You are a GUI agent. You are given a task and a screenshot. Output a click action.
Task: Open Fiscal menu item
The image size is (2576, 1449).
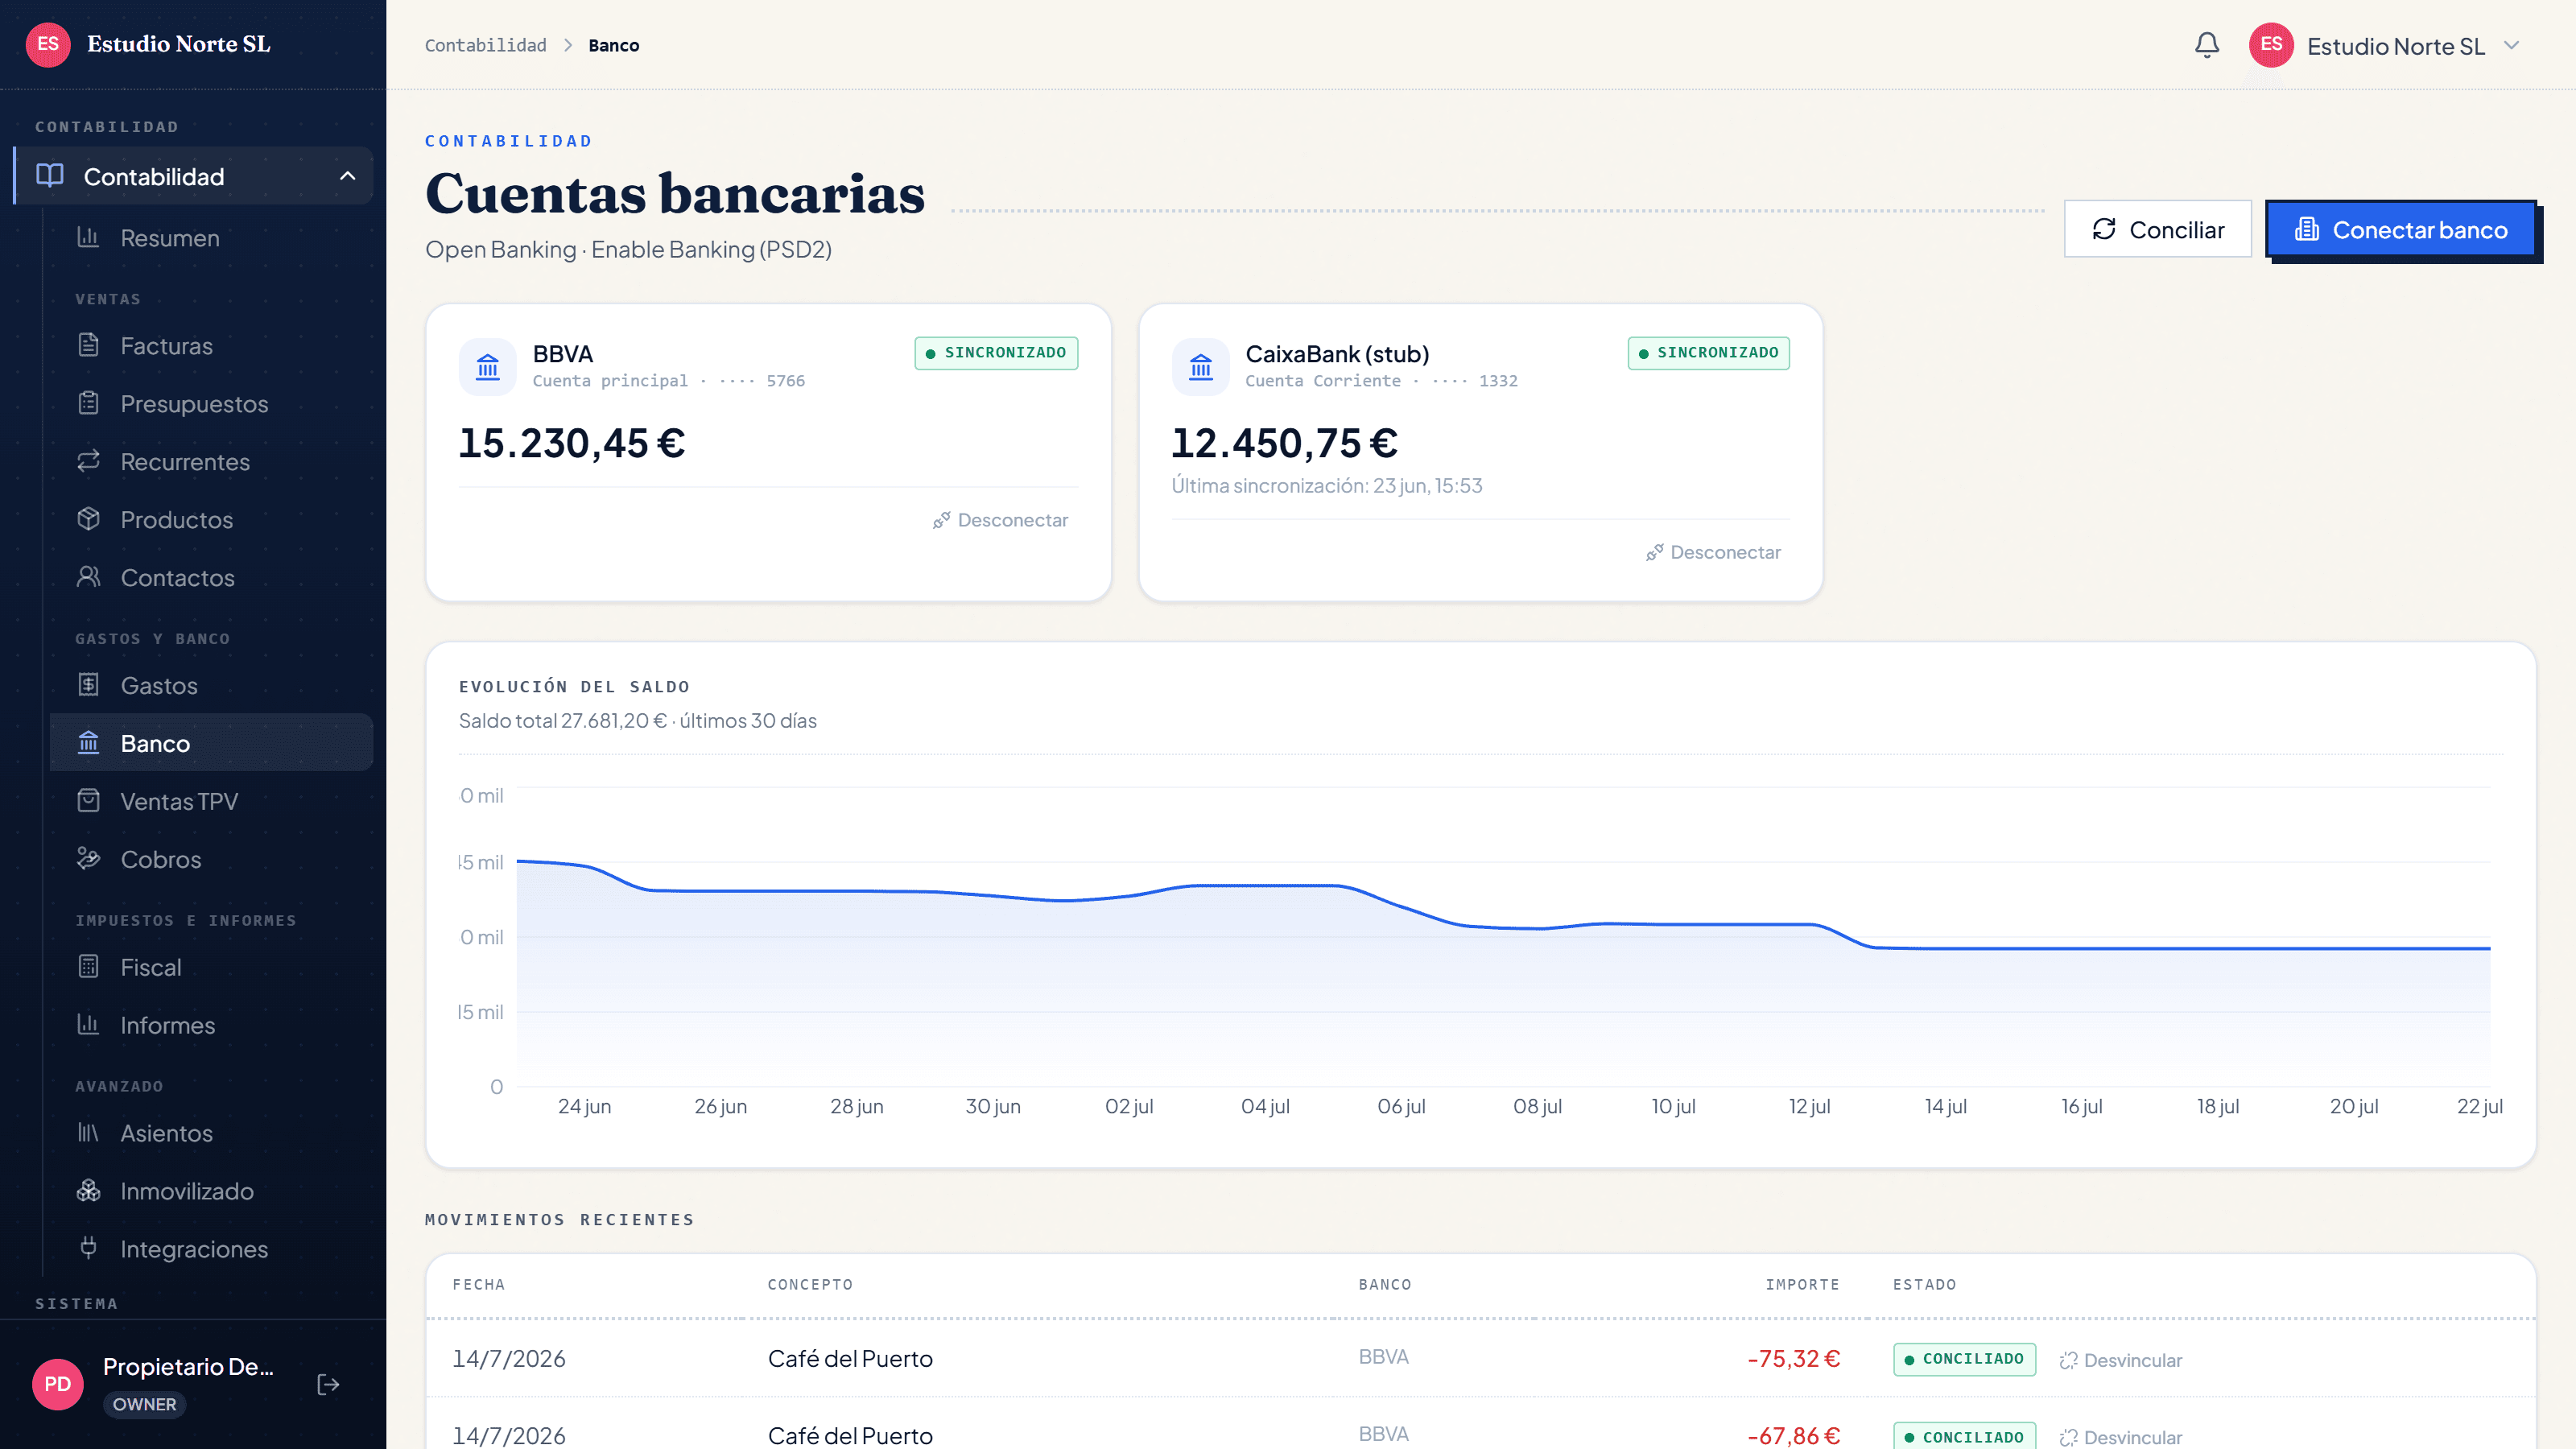click(x=210, y=968)
